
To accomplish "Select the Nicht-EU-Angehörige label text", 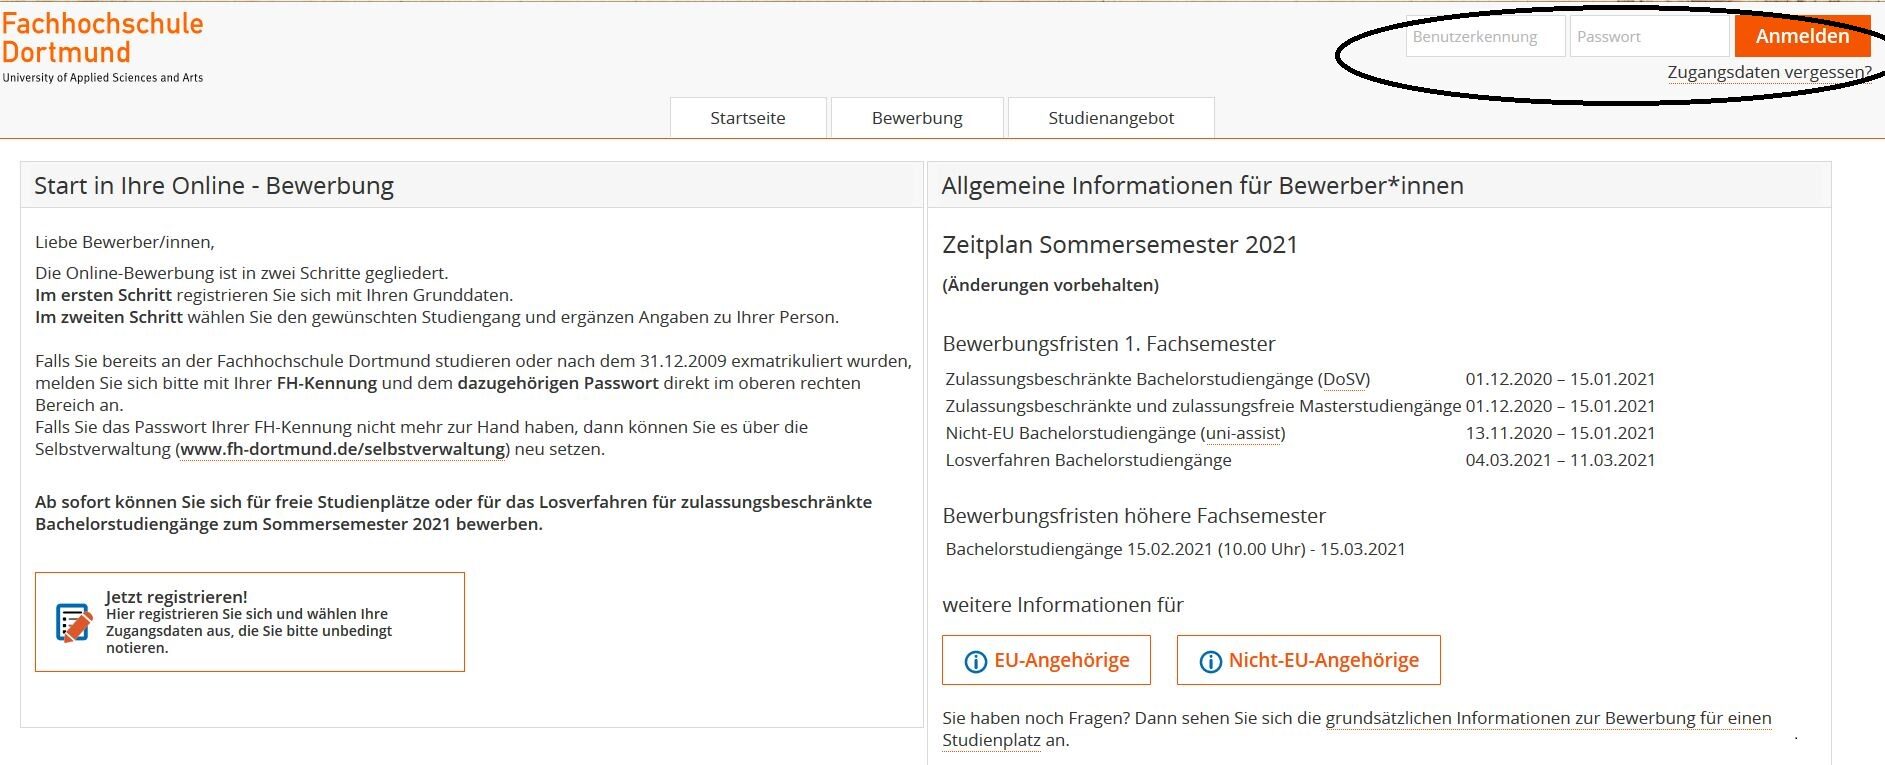I will 1323,660.
